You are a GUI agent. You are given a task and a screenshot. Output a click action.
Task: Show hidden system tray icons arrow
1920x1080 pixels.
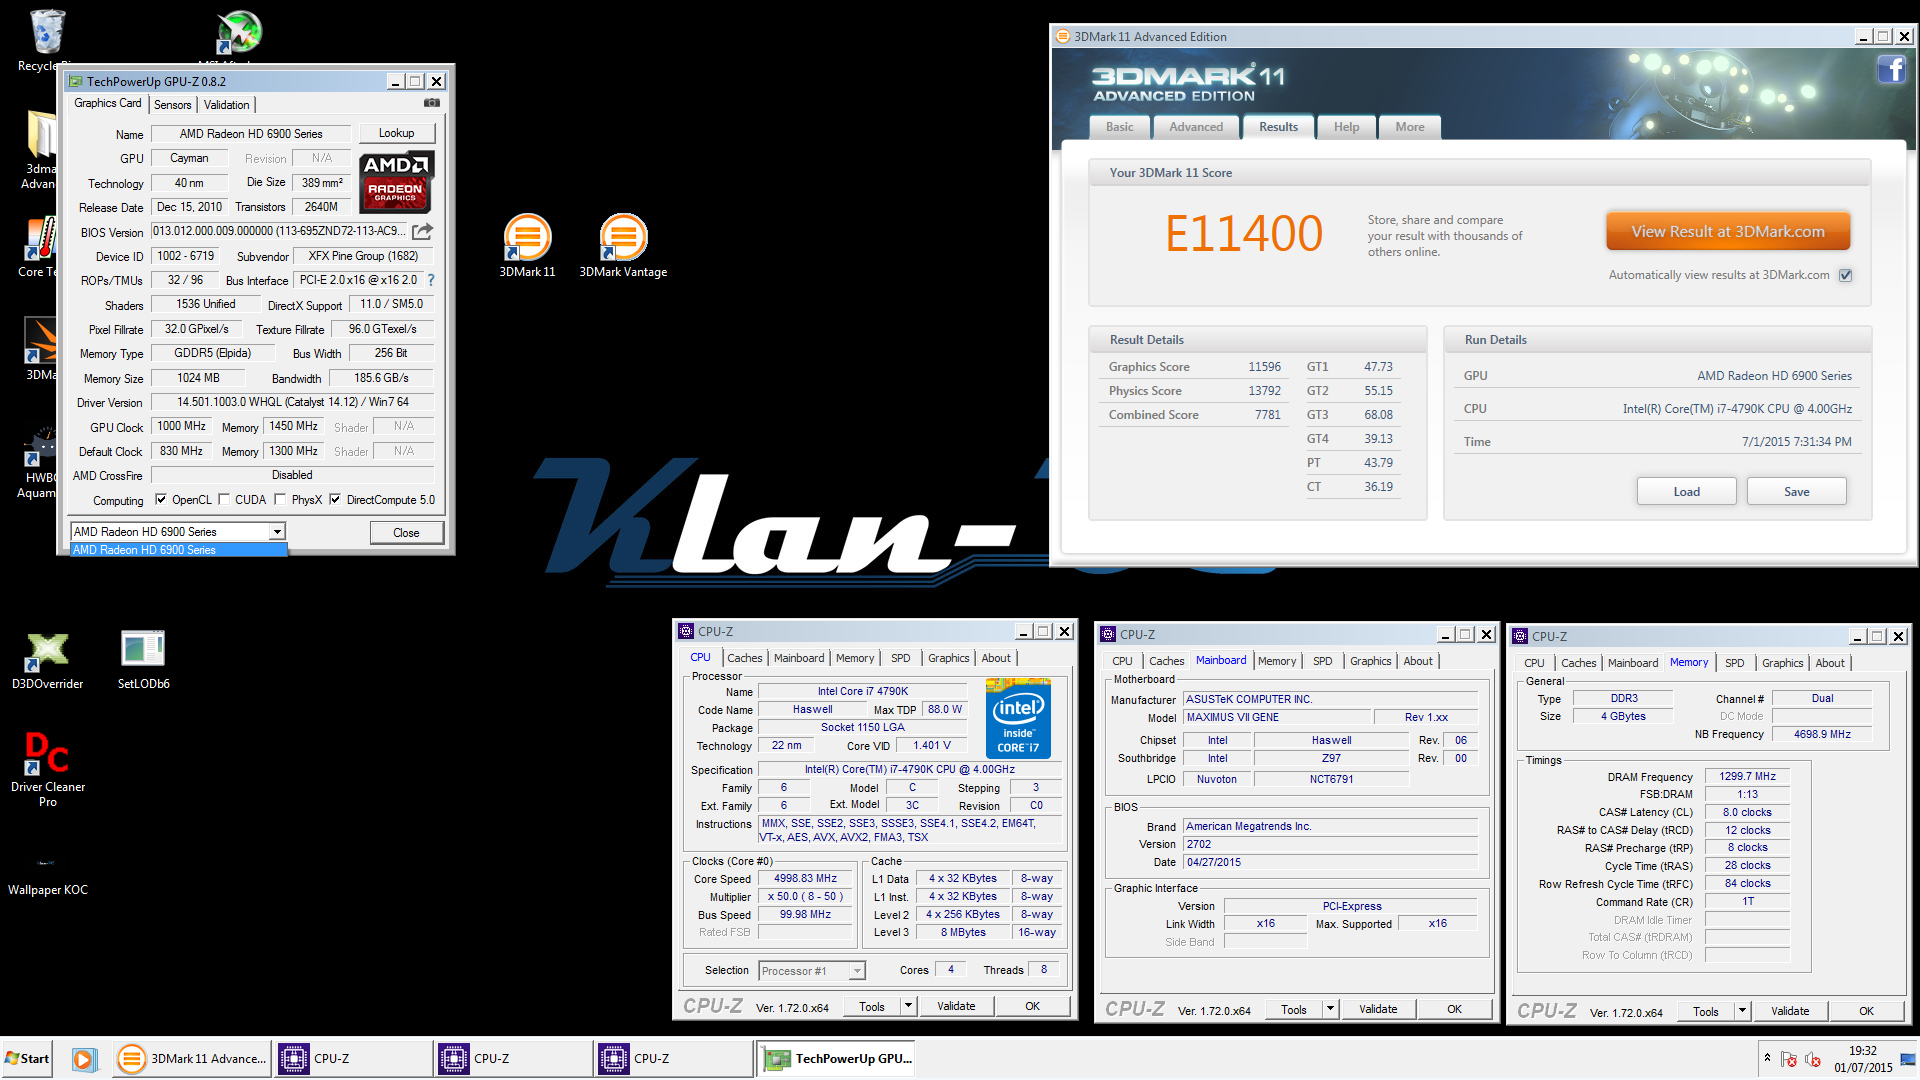1767,1058
